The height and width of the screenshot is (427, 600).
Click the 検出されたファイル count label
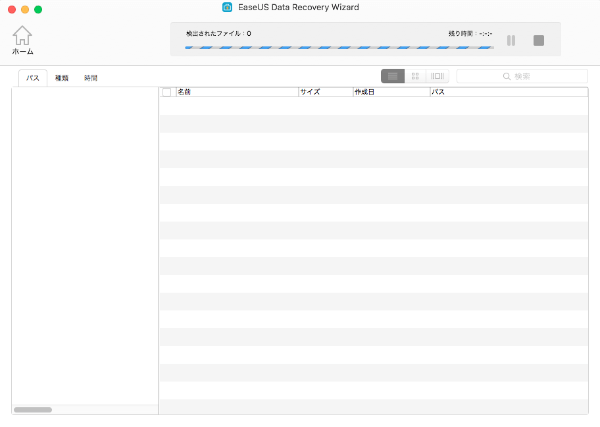pos(218,34)
